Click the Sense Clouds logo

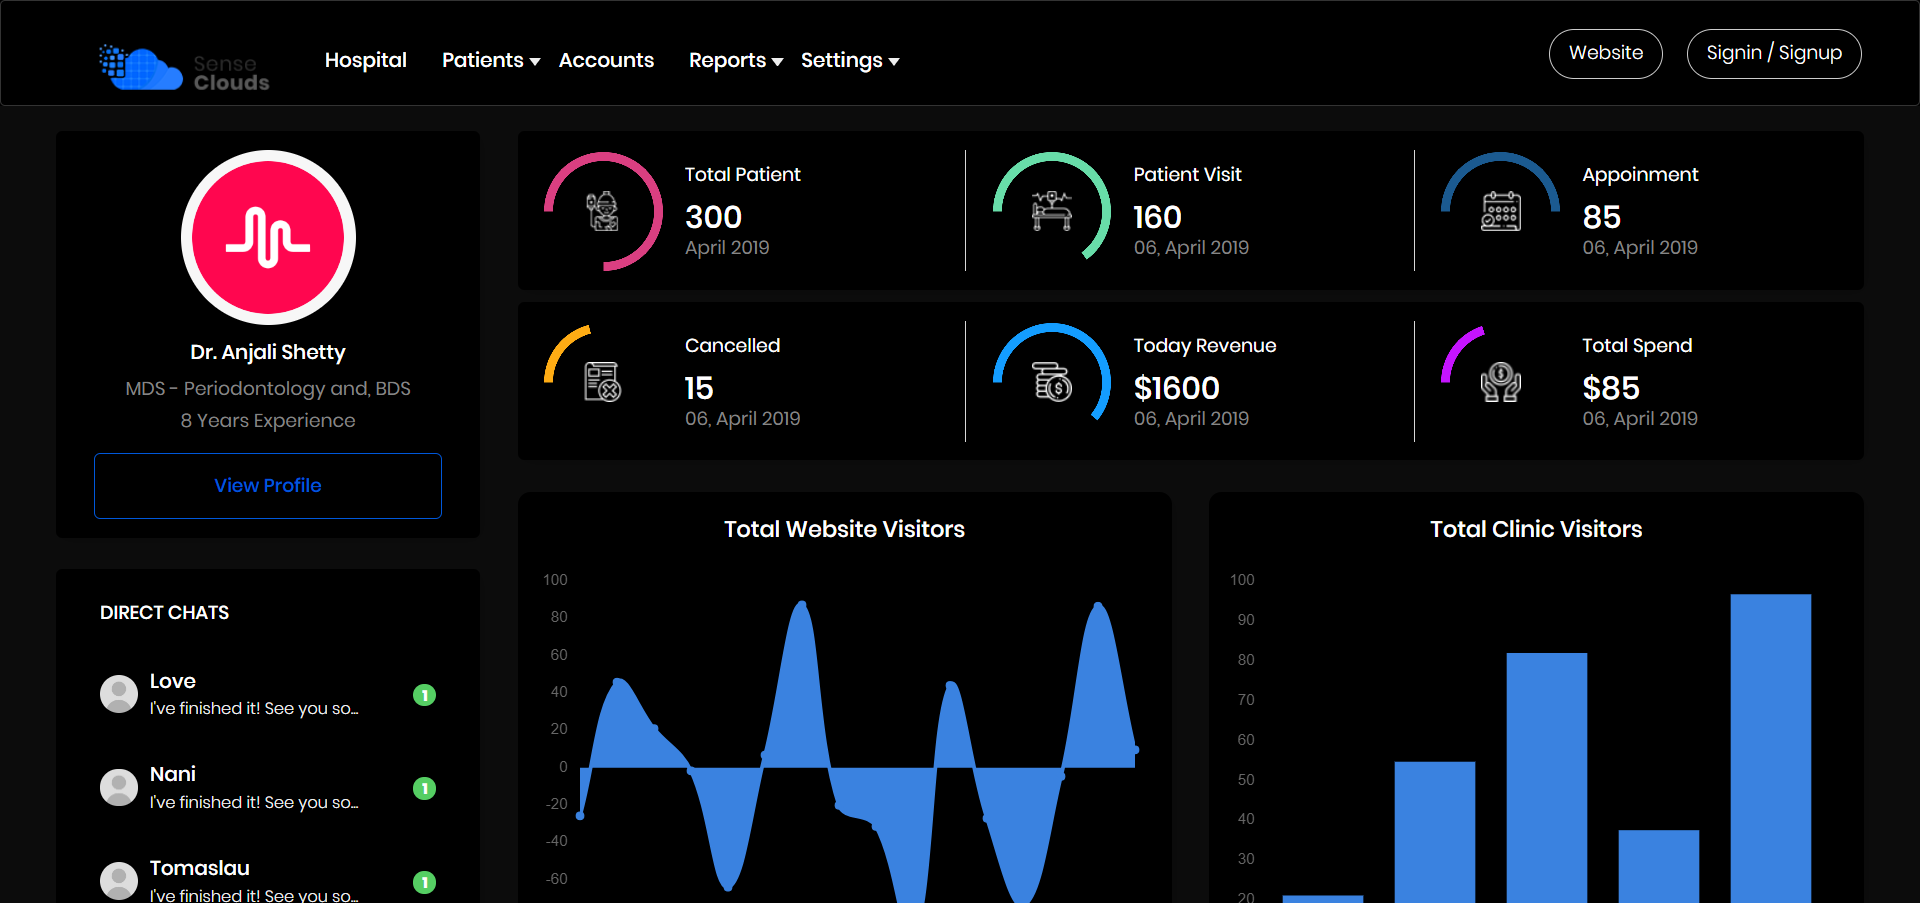click(x=184, y=68)
